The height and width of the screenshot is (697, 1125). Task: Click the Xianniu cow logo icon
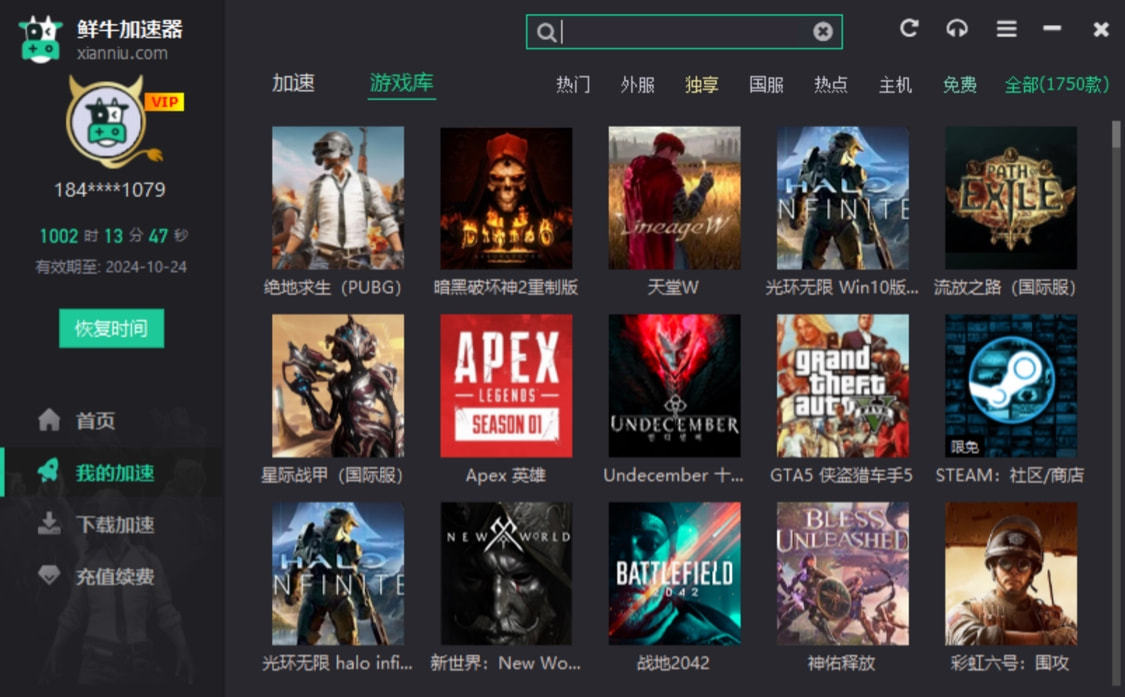pos(40,39)
